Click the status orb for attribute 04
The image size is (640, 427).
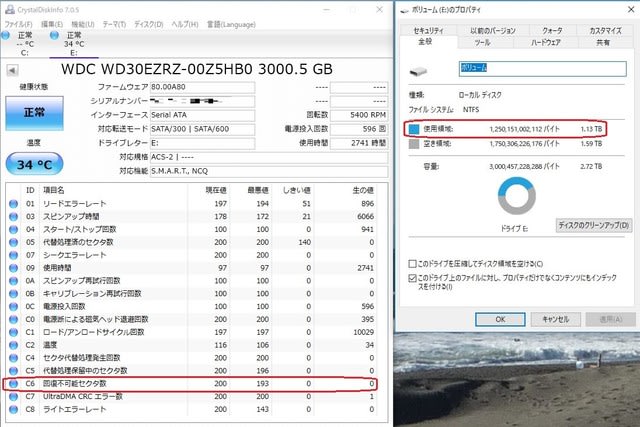pyautogui.click(x=13, y=229)
